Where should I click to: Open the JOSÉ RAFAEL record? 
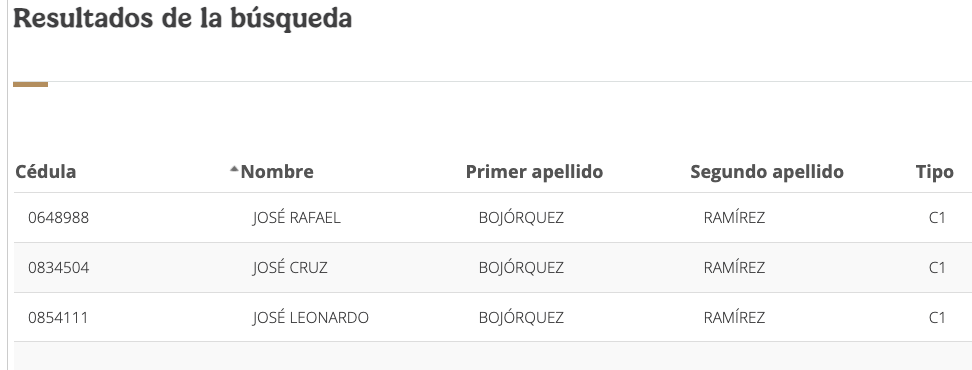click(296, 218)
